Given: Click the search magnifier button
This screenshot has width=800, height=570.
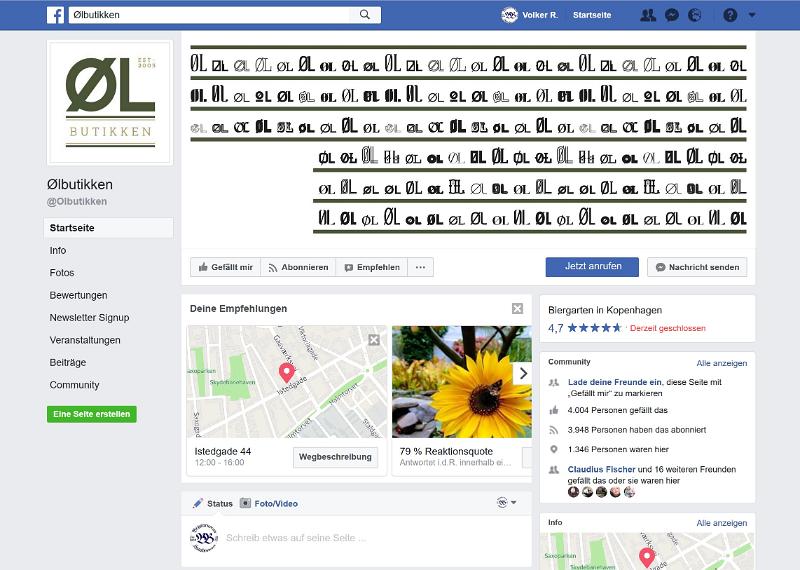Looking at the screenshot, I should (365, 15).
